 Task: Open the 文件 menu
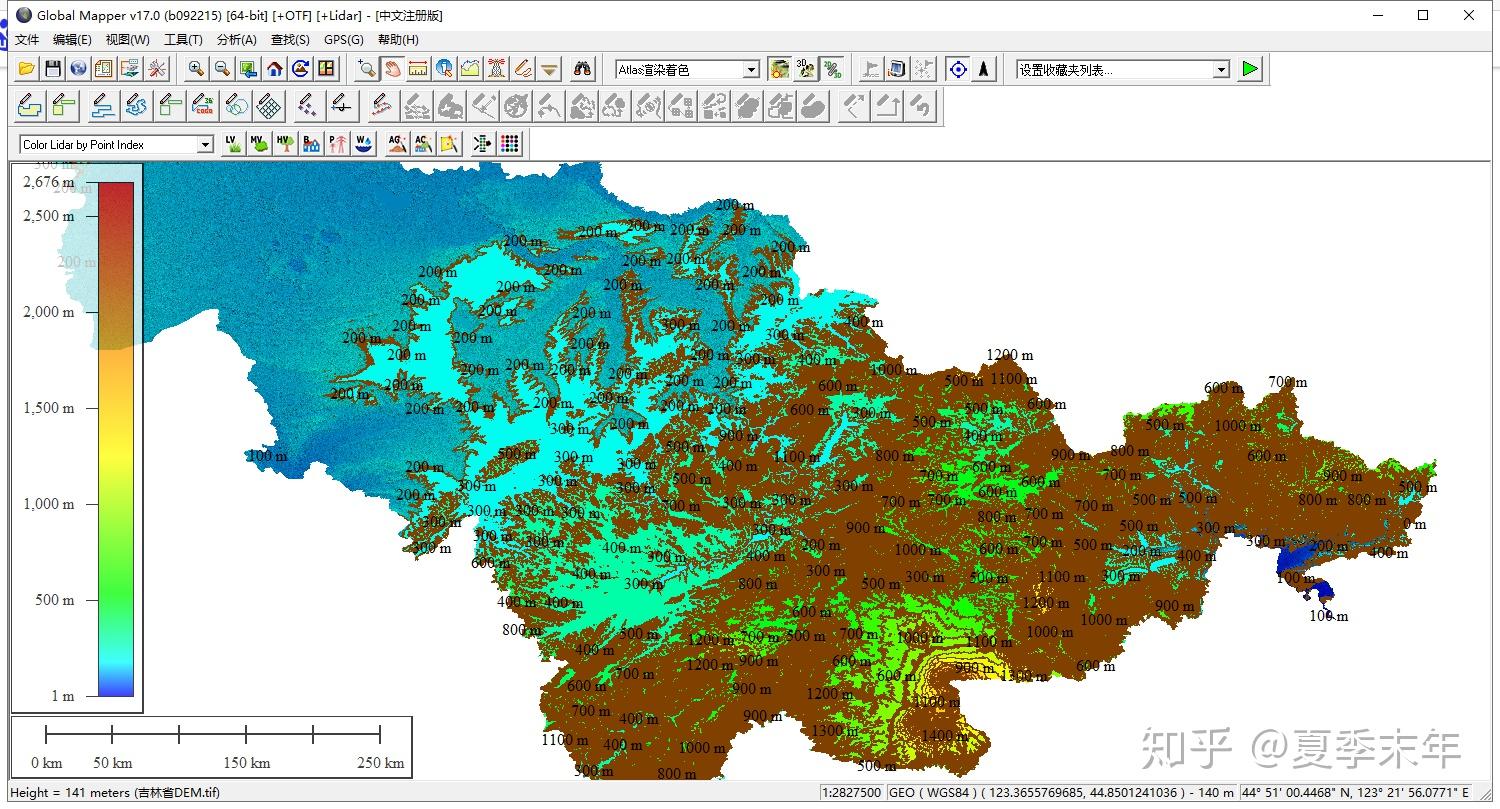click(x=27, y=40)
